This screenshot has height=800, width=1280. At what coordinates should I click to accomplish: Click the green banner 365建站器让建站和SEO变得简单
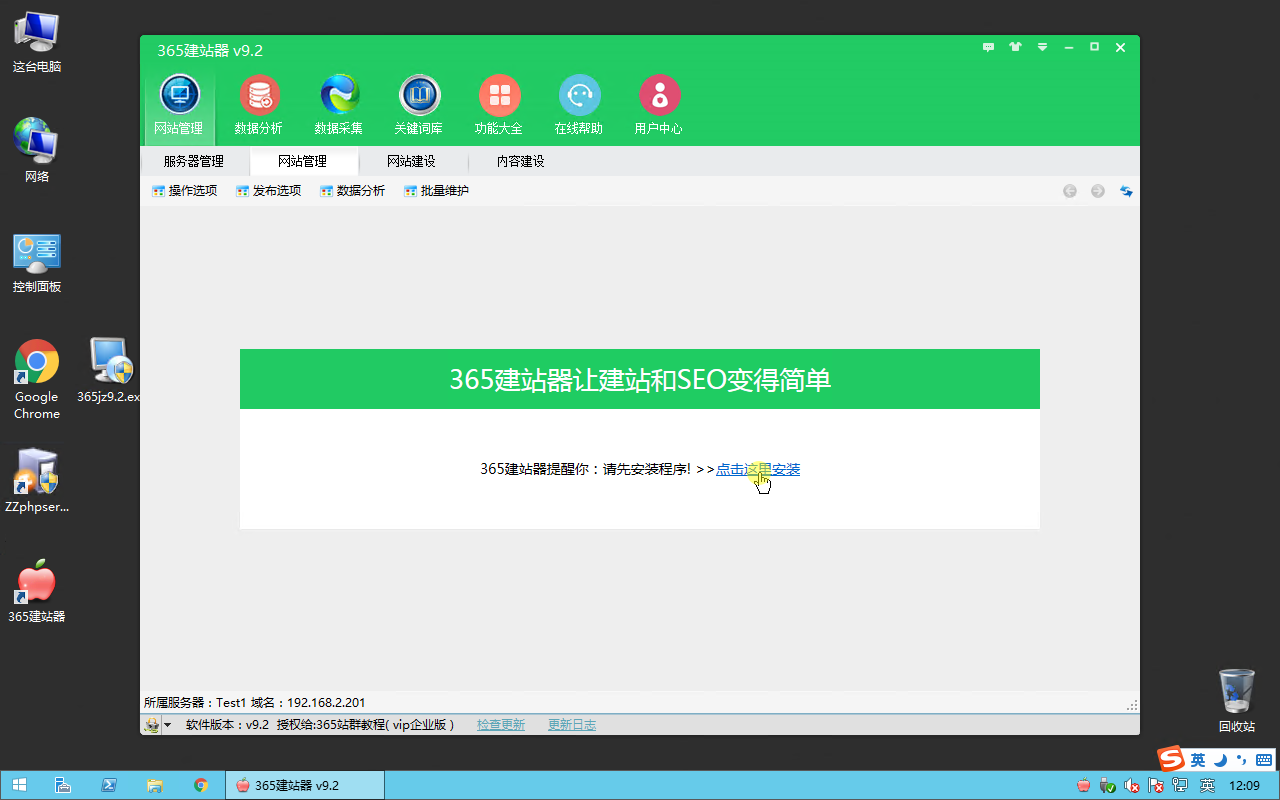coord(640,379)
